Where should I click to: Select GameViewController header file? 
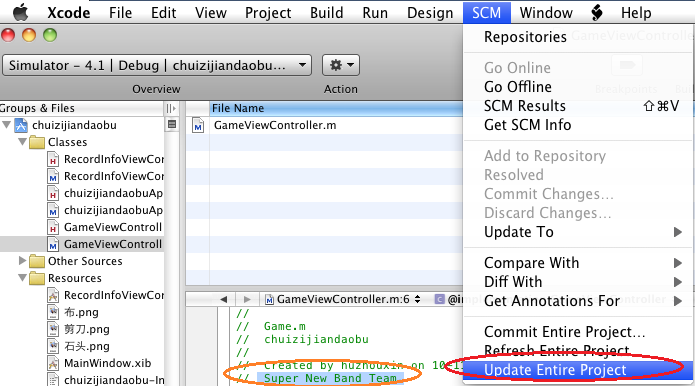point(105,227)
